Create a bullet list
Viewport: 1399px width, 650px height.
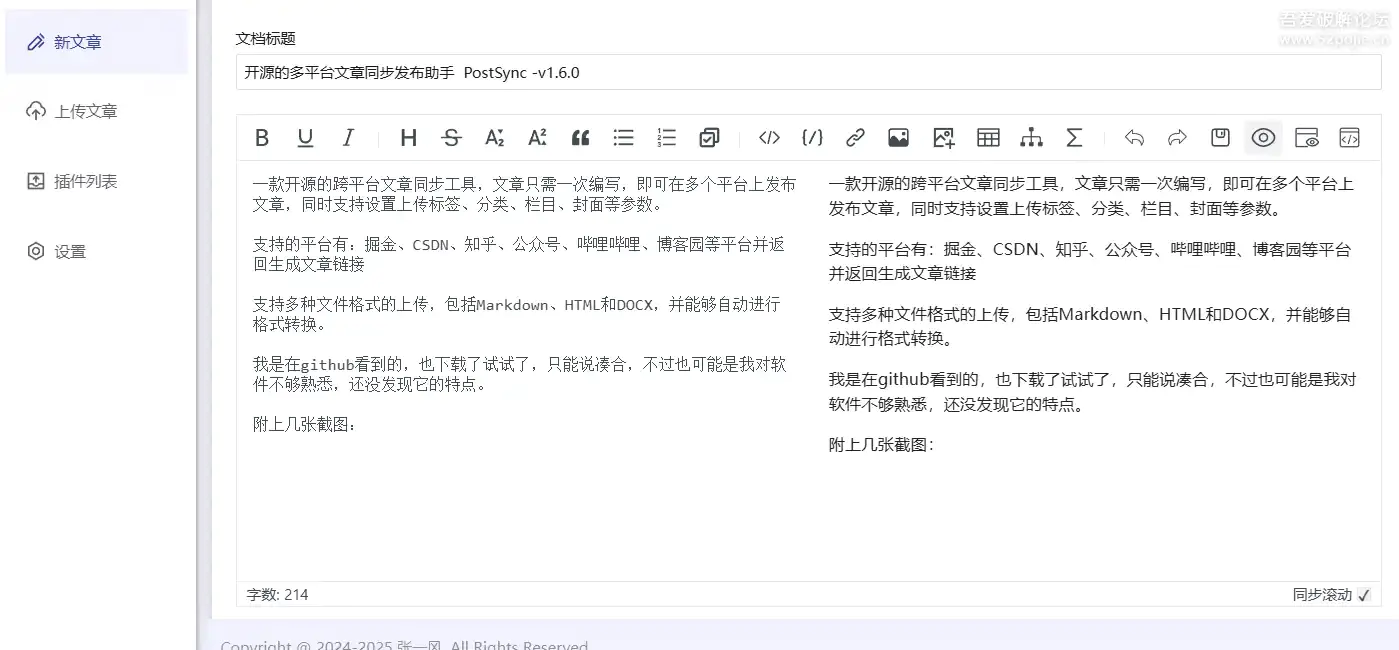pyautogui.click(x=623, y=137)
